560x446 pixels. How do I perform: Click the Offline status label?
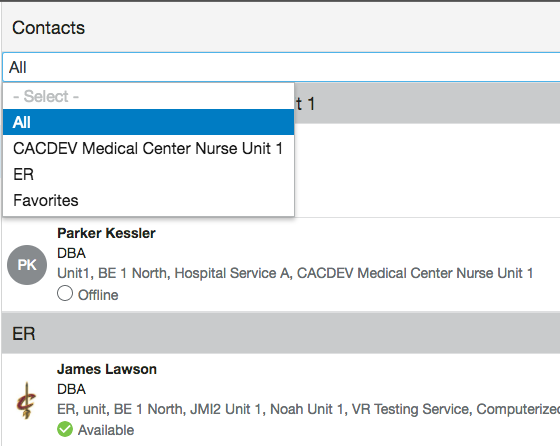coord(98,295)
